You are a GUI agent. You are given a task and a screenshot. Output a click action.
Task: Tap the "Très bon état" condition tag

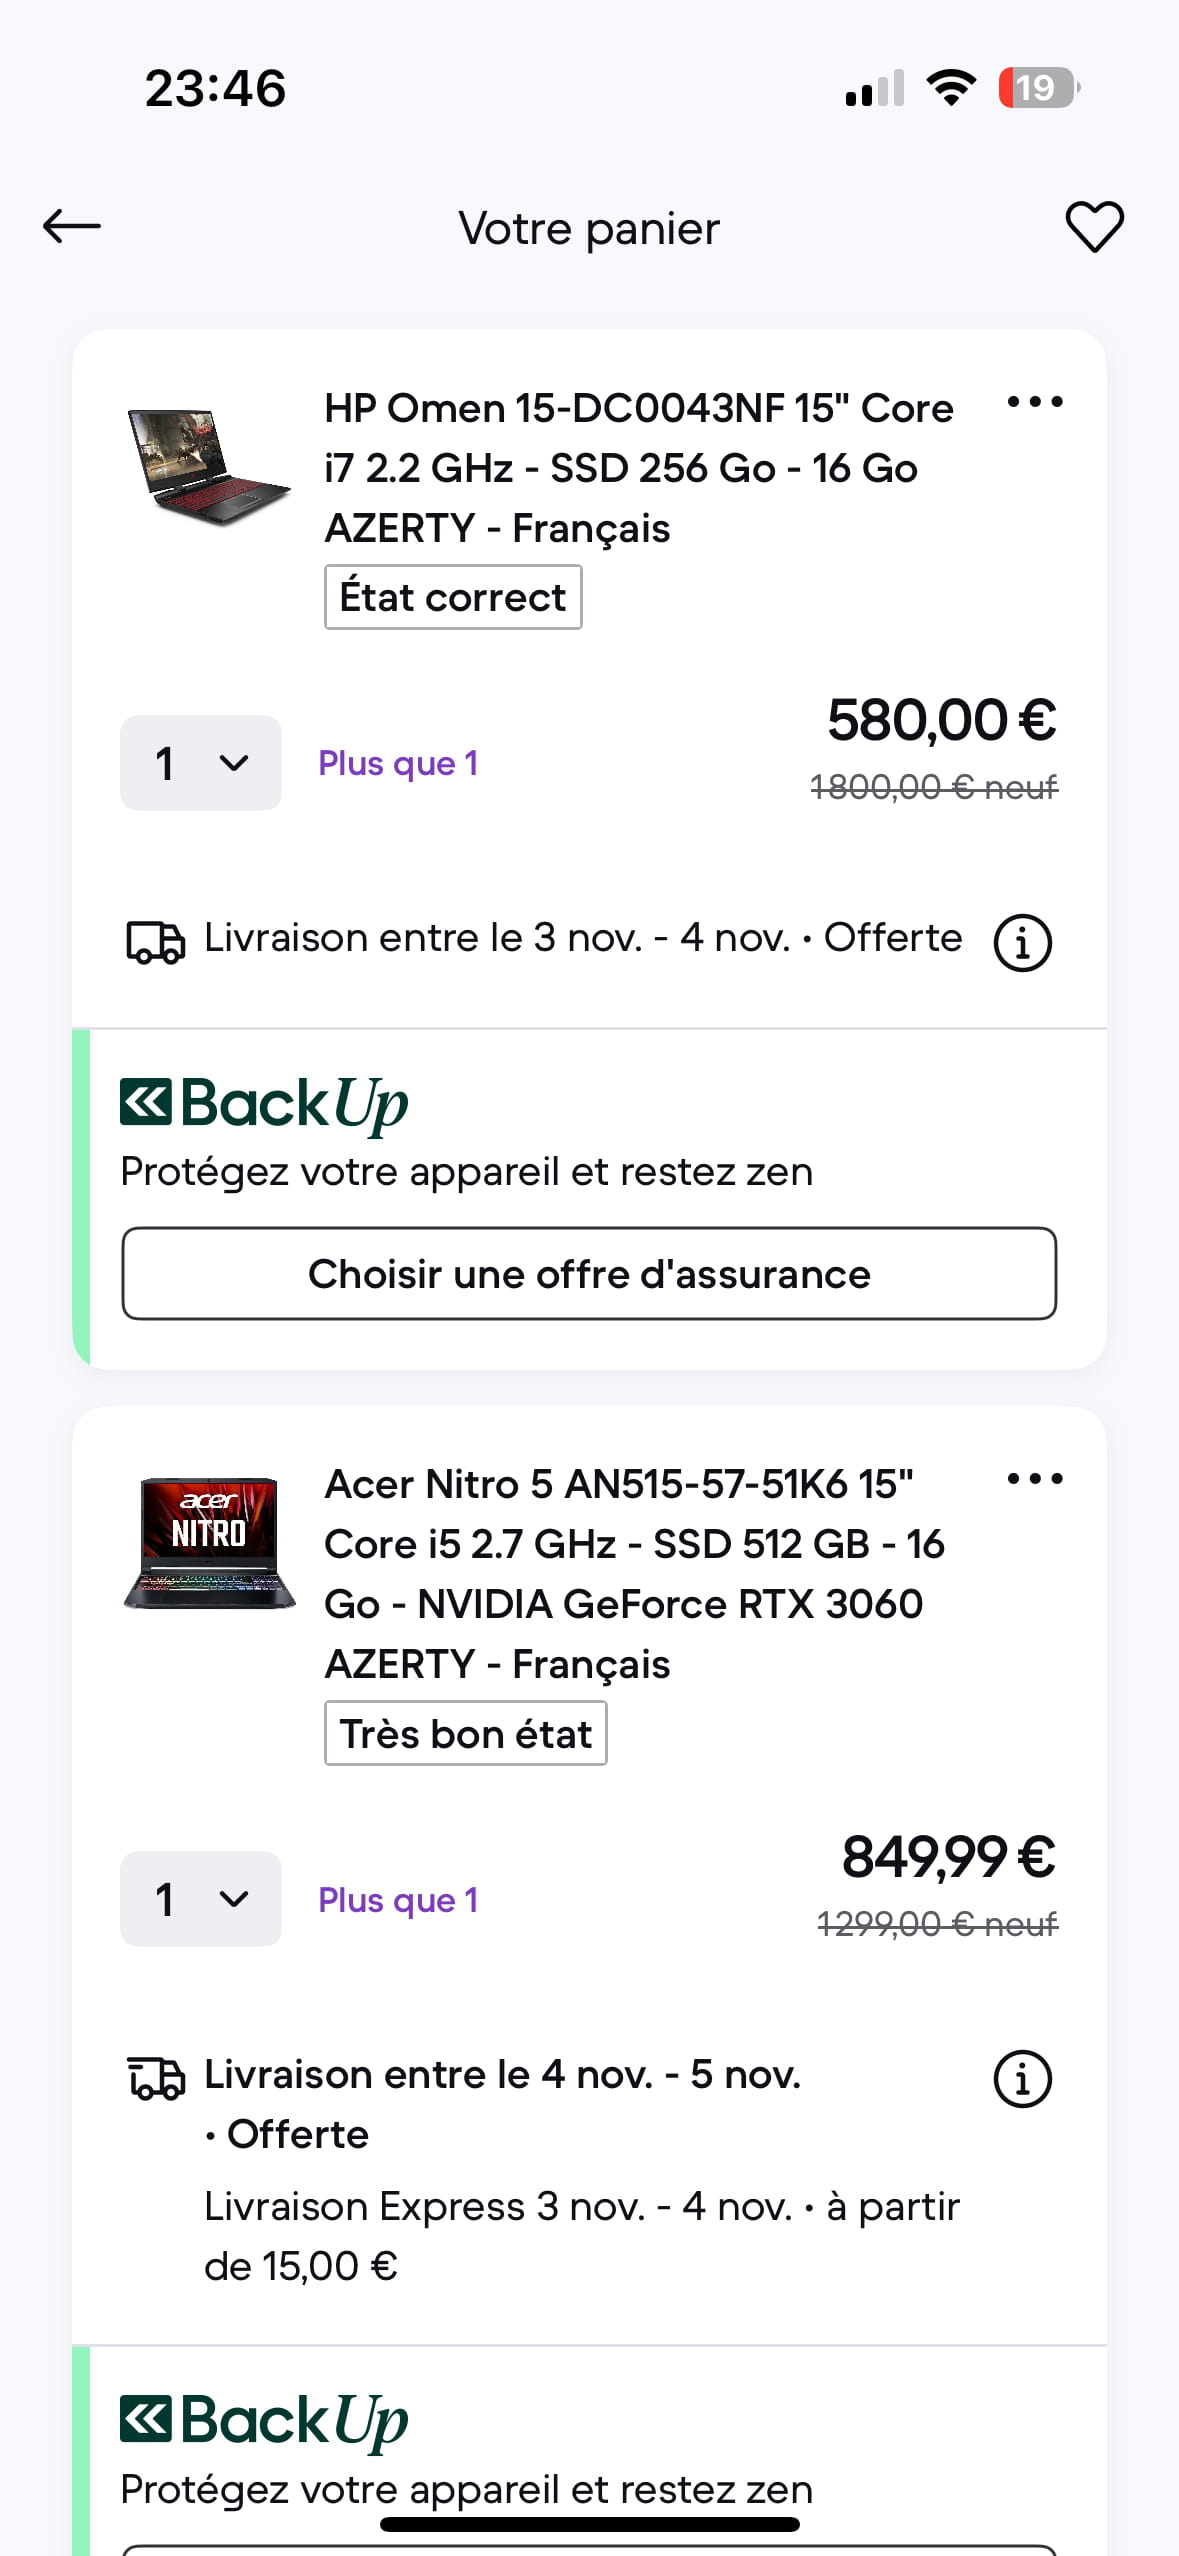(x=465, y=1734)
